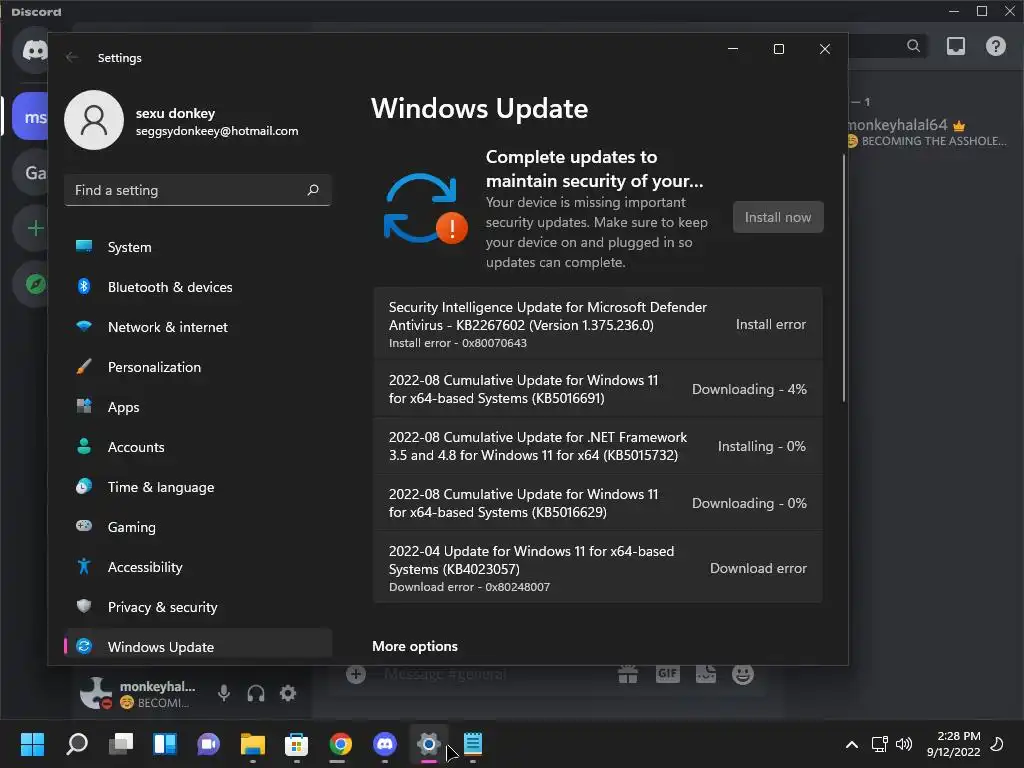
Task: Switch to Discord via taskbar icon
Action: pos(385,744)
